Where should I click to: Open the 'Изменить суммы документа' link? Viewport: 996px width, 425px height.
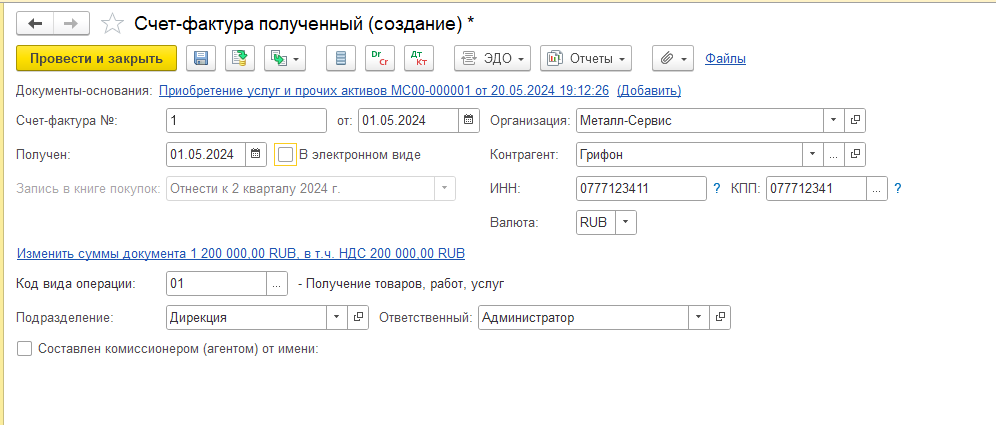click(x=240, y=252)
